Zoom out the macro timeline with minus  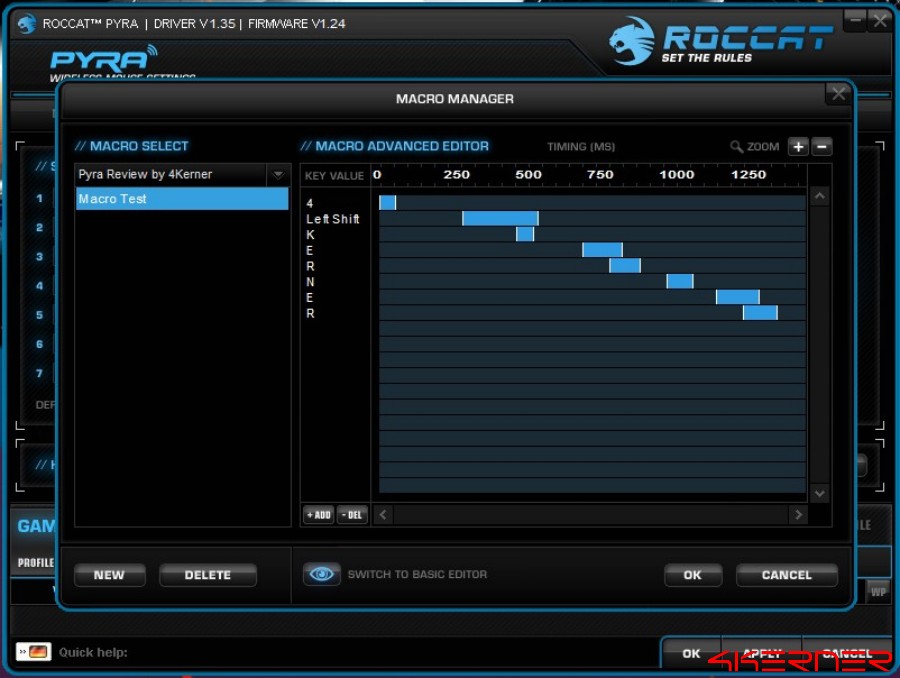(x=822, y=147)
